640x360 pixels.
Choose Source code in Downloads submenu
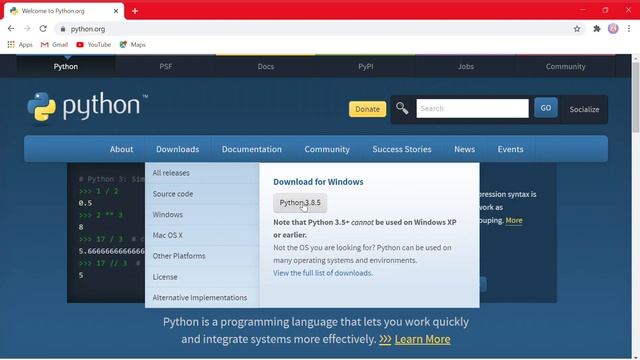202,194
